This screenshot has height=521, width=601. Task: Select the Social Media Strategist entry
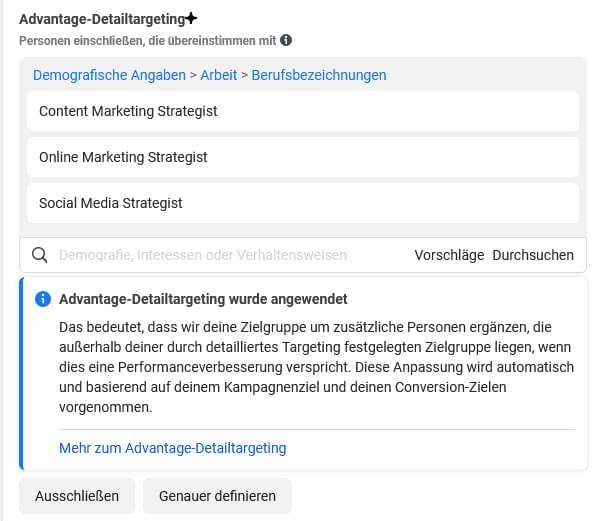303,203
